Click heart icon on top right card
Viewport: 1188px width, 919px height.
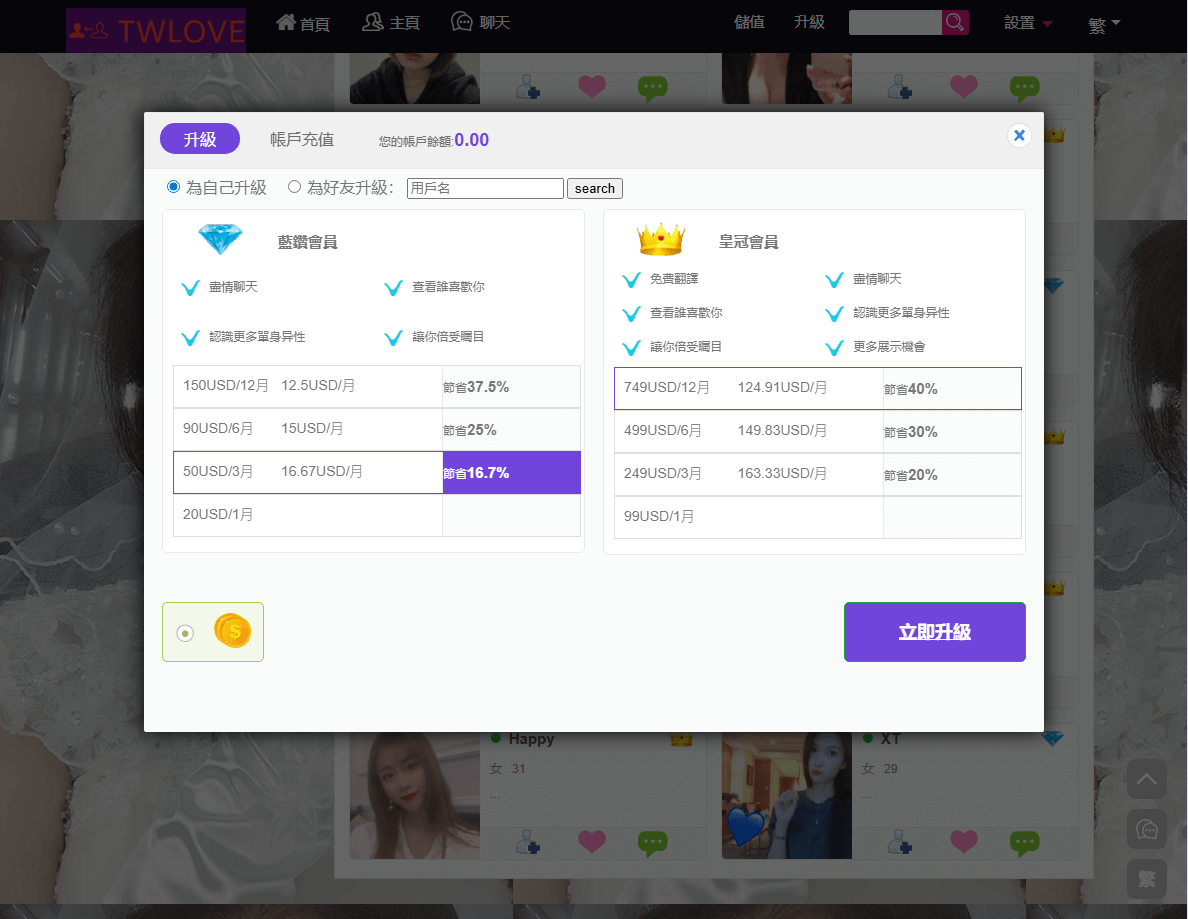click(964, 86)
